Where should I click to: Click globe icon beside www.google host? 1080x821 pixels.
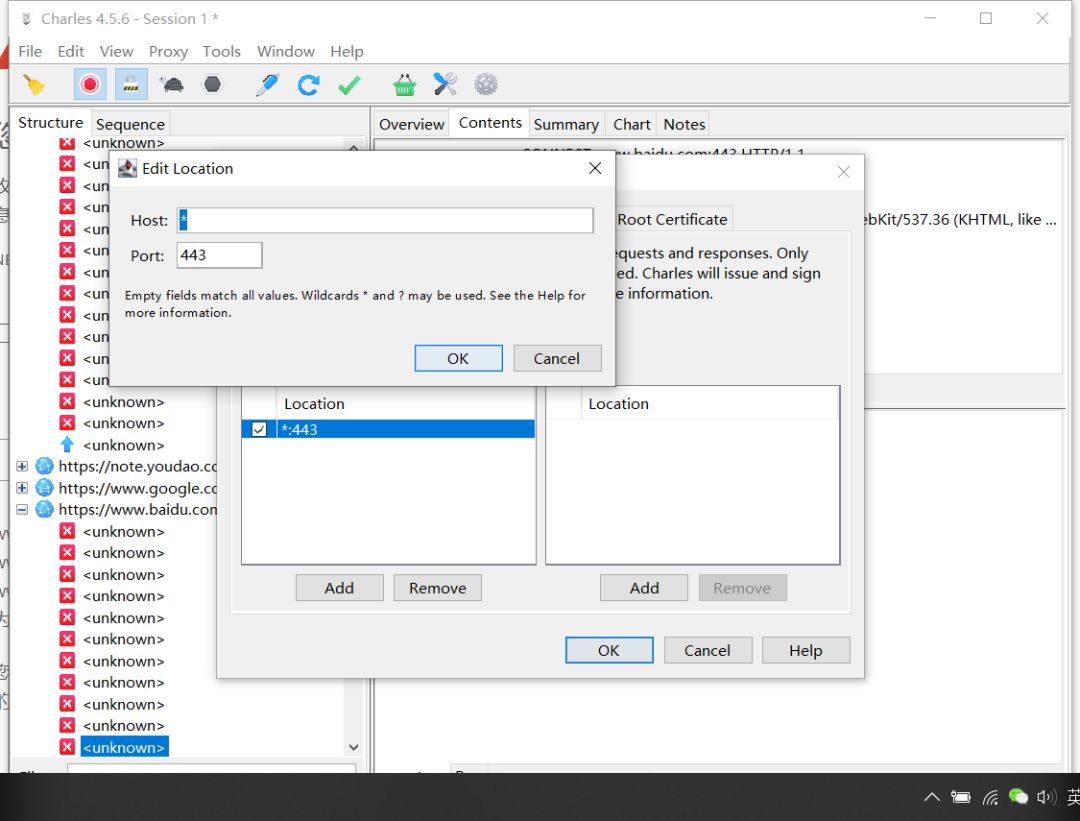[x=44, y=488]
